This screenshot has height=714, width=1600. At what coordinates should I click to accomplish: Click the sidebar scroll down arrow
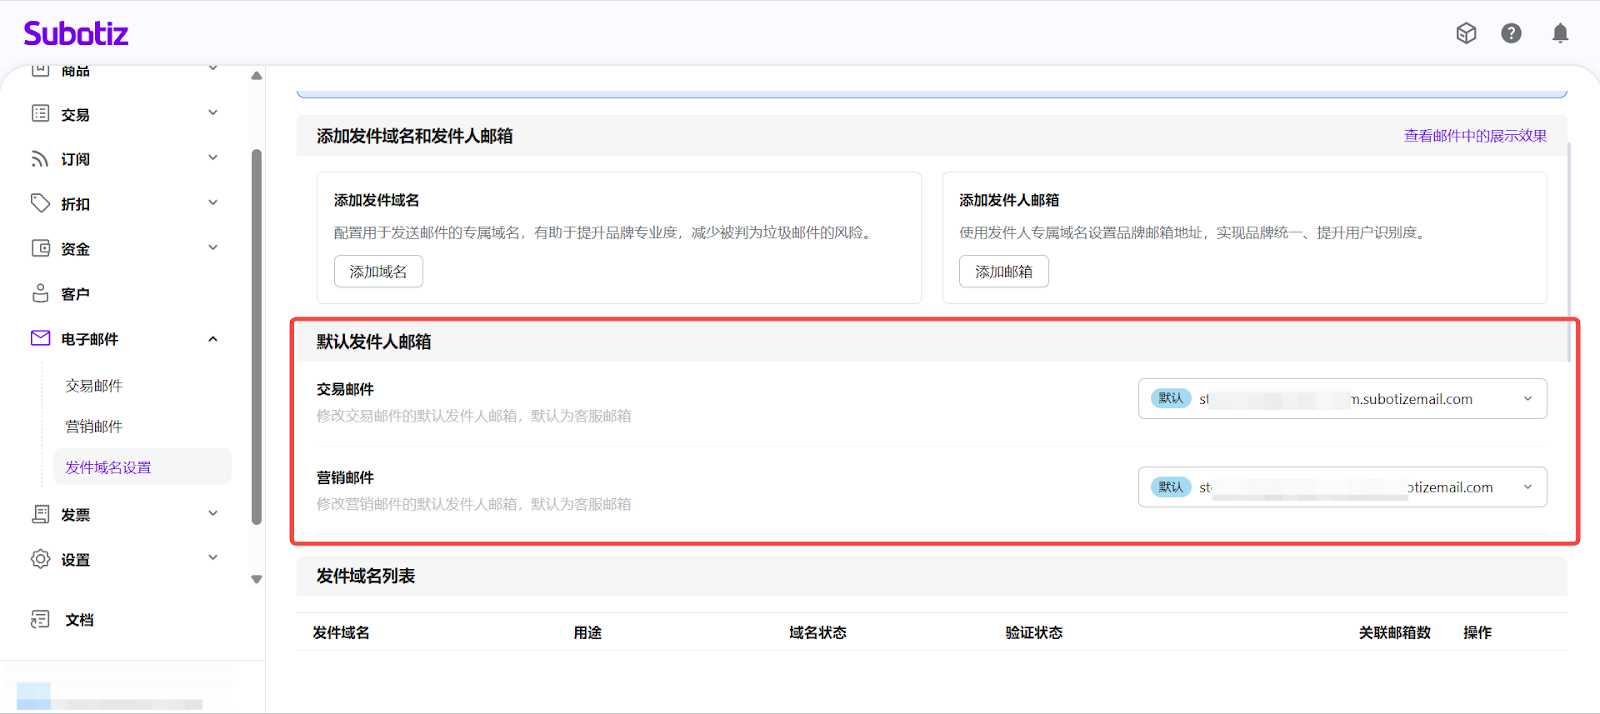[257, 579]
